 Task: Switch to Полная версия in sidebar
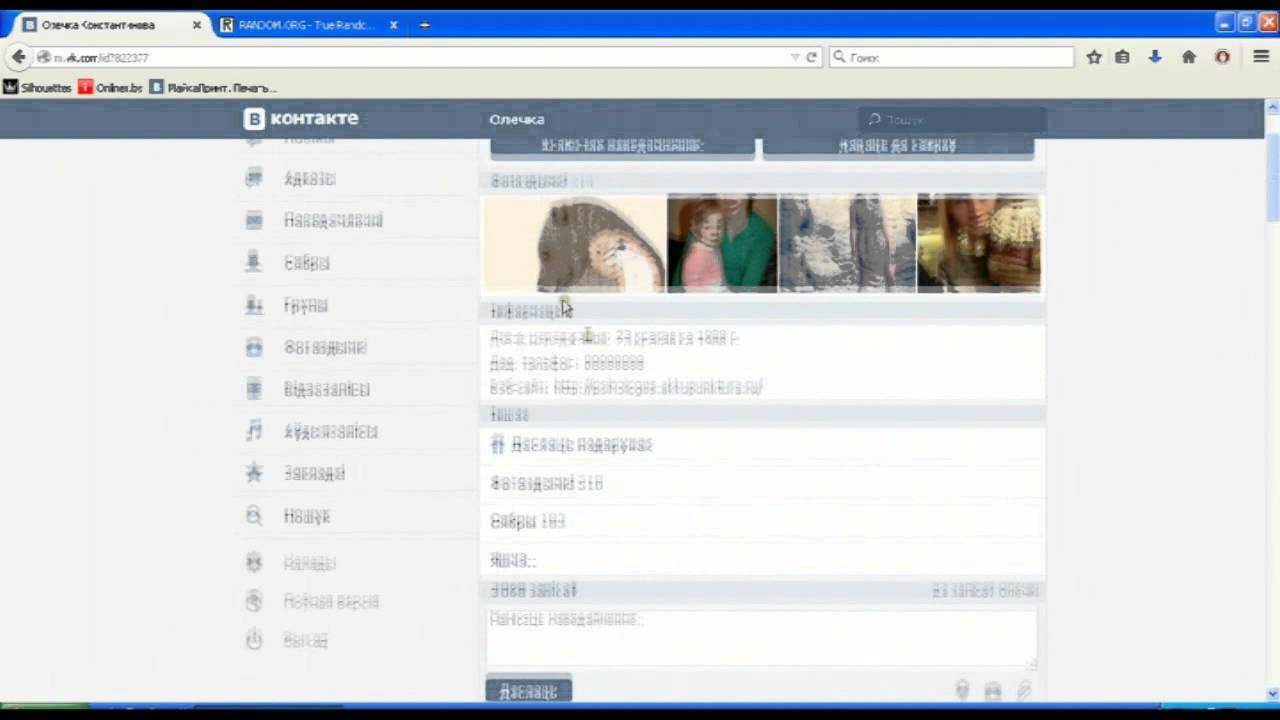point(312,602)
